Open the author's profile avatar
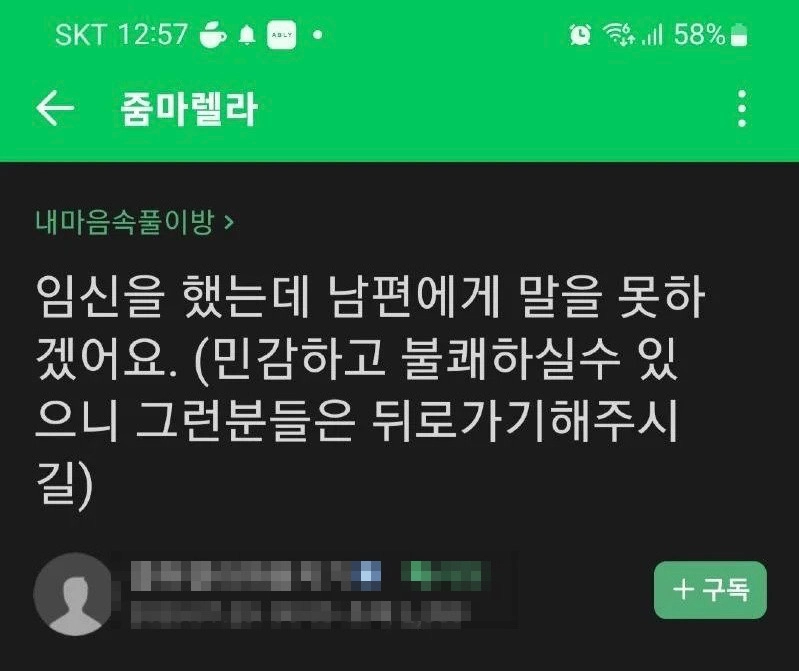 [73, 594]
